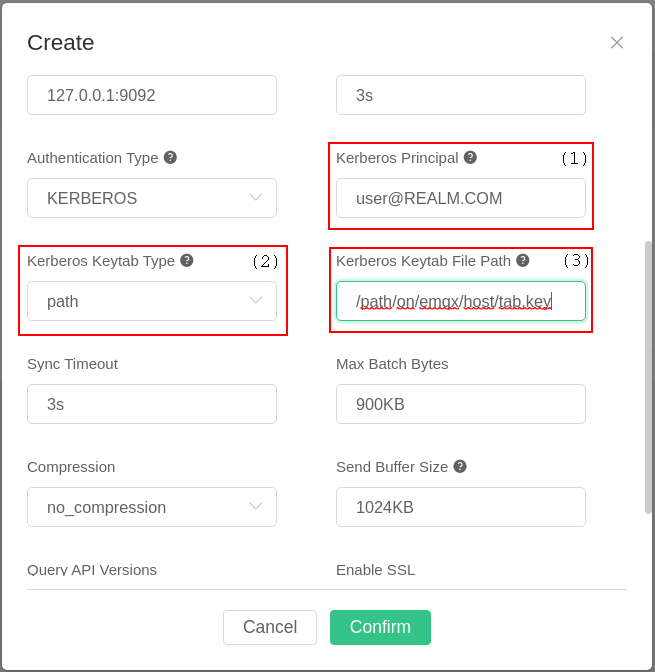Click the Kerberos Principal help icon

(x=470, y=157)
